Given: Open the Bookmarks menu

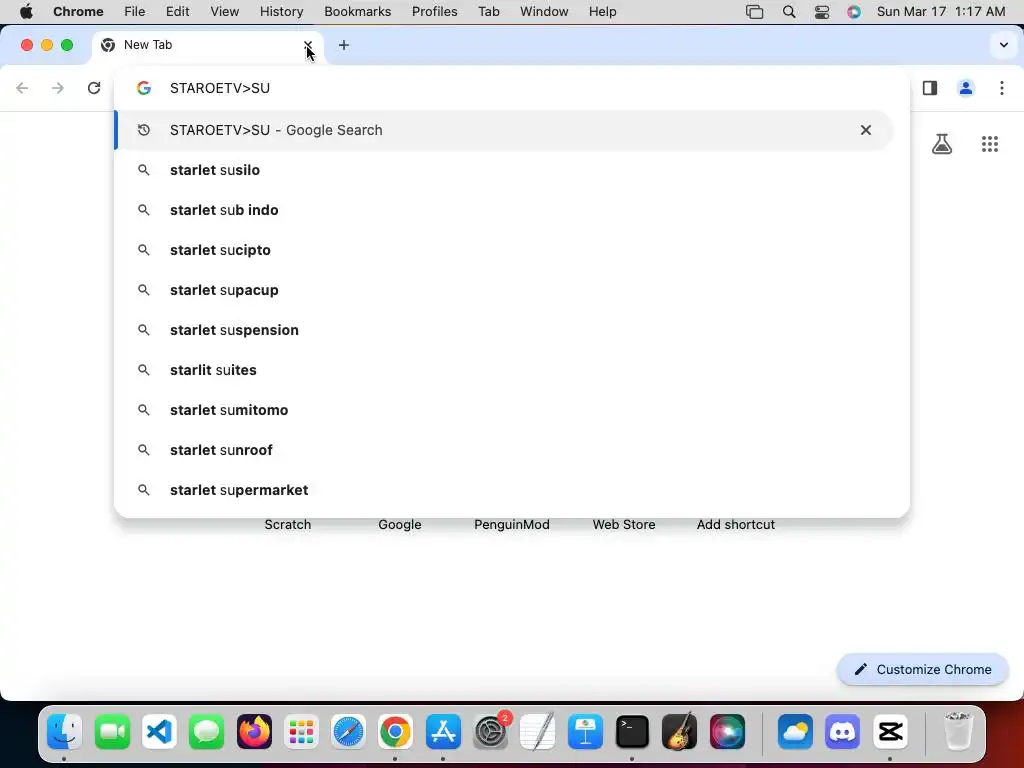Looking at the screenshot, I should tap(357, 12).
